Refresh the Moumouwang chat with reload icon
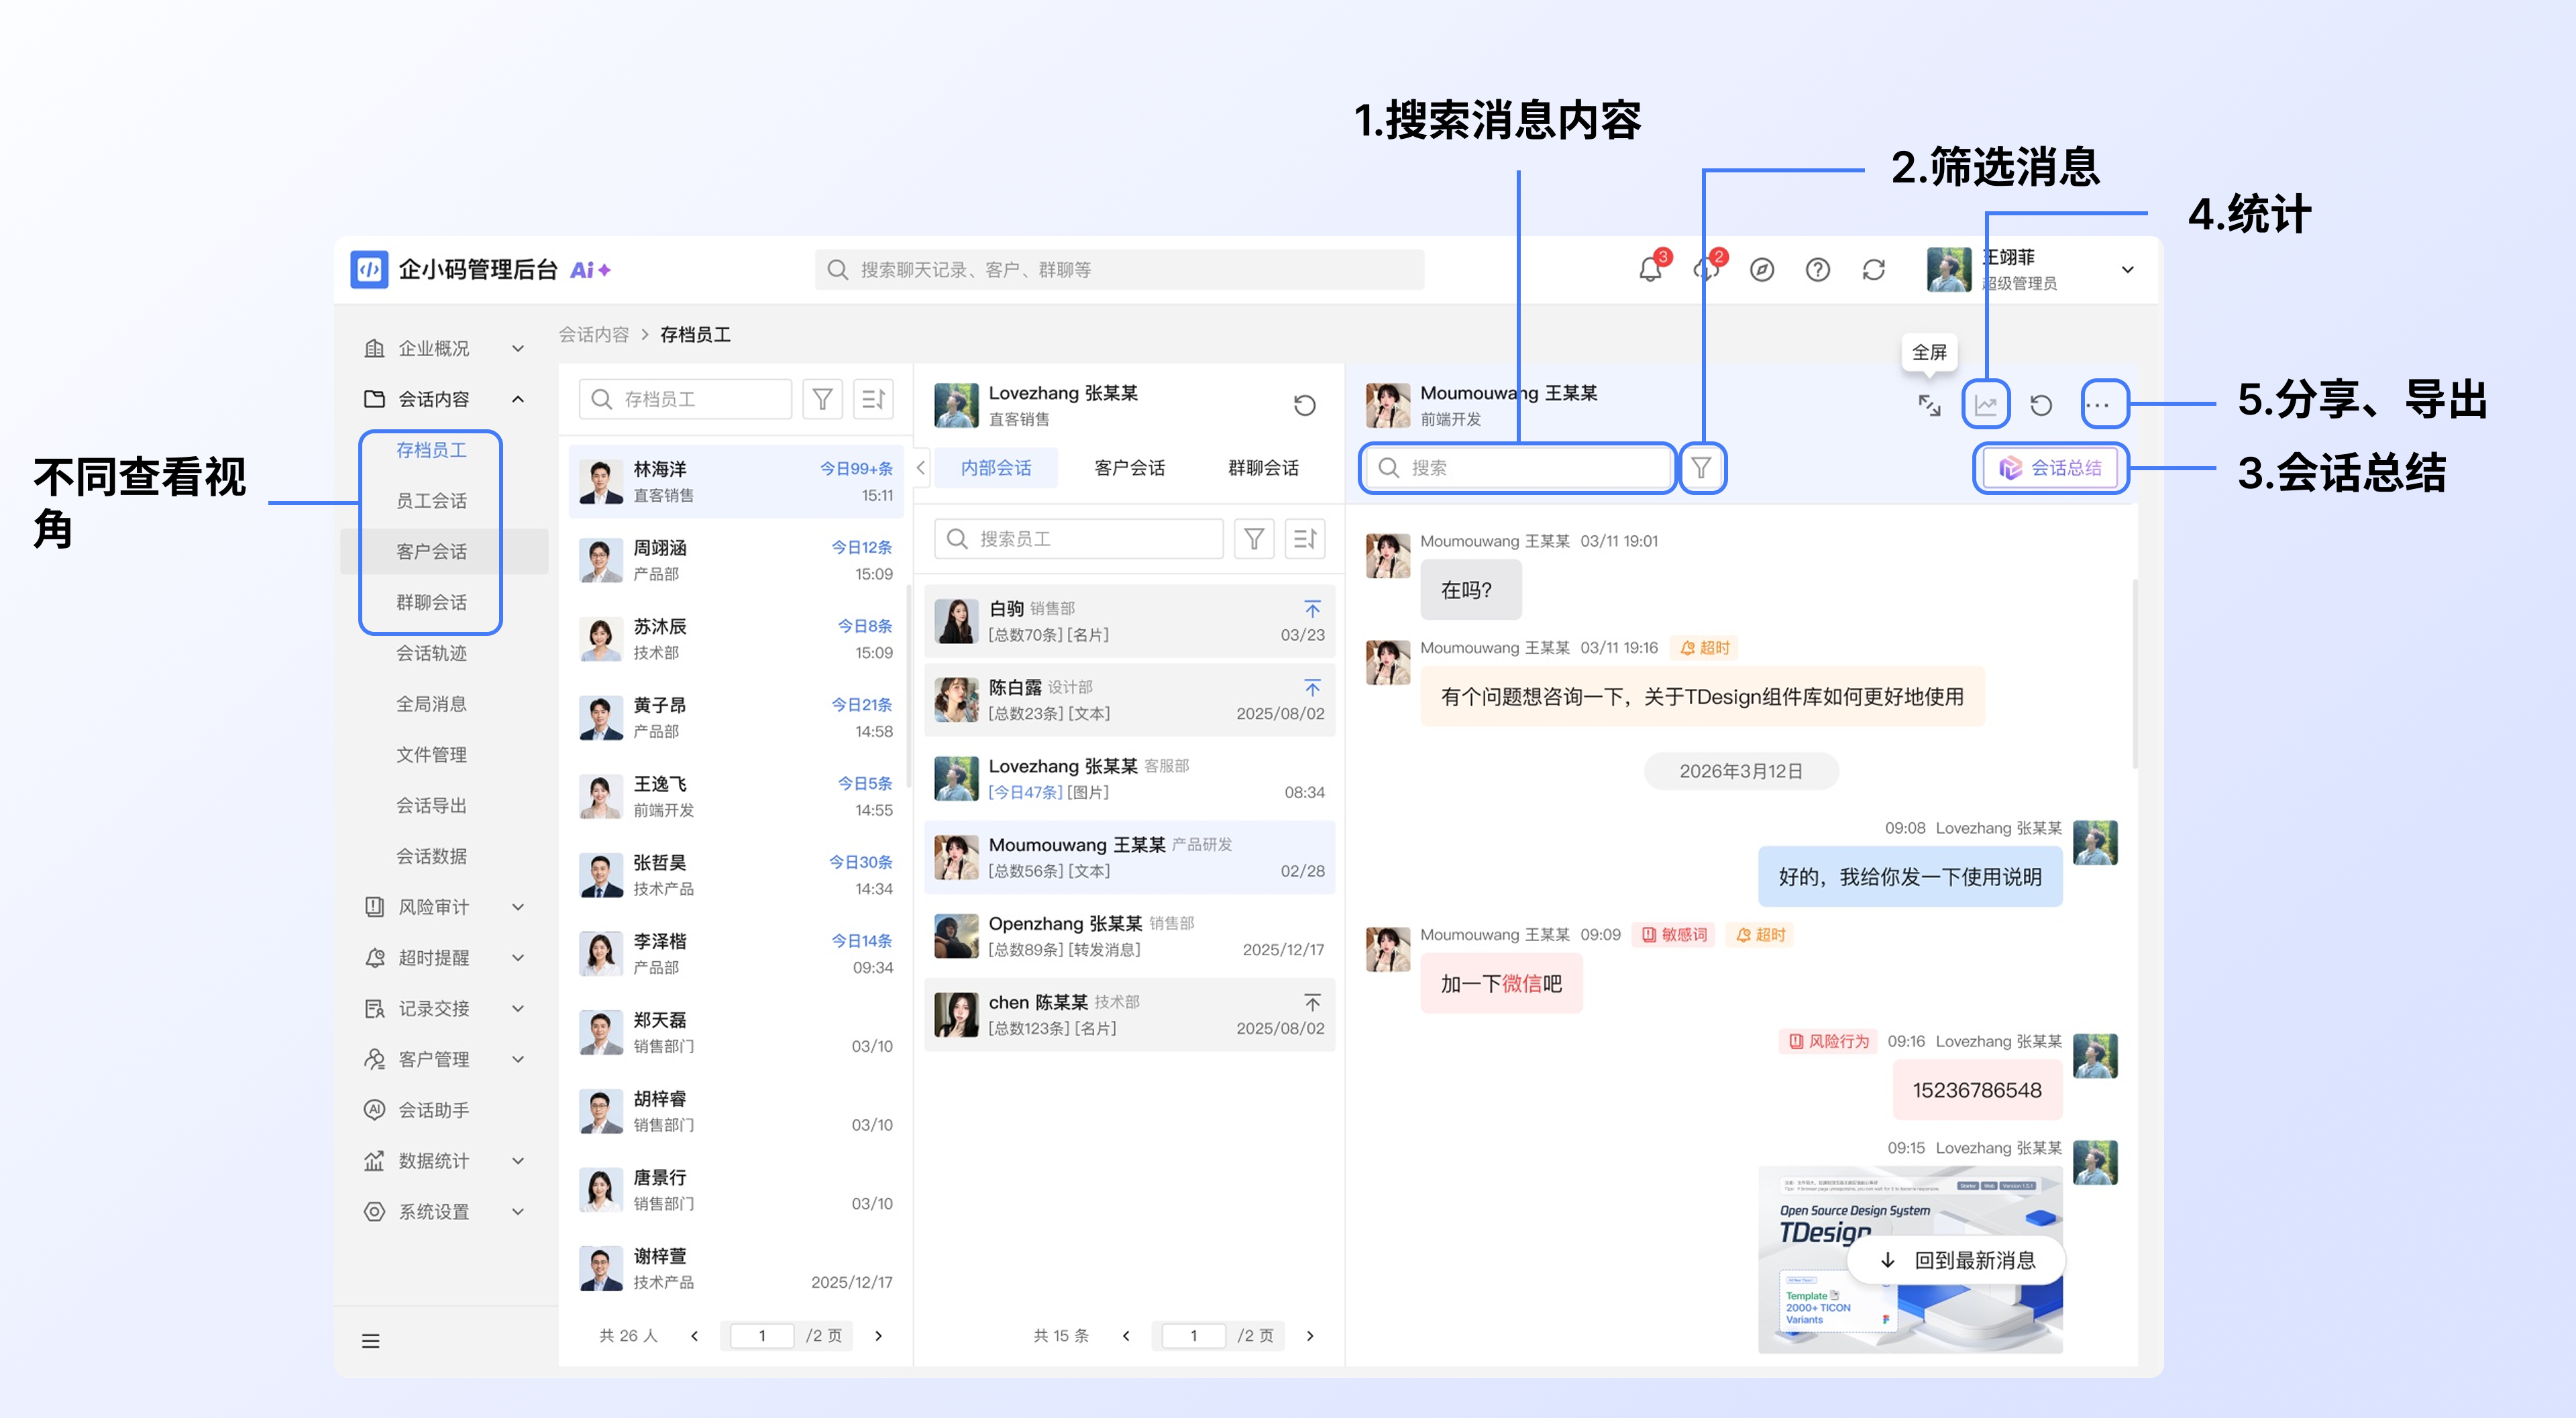 [x=2041, y=405]
